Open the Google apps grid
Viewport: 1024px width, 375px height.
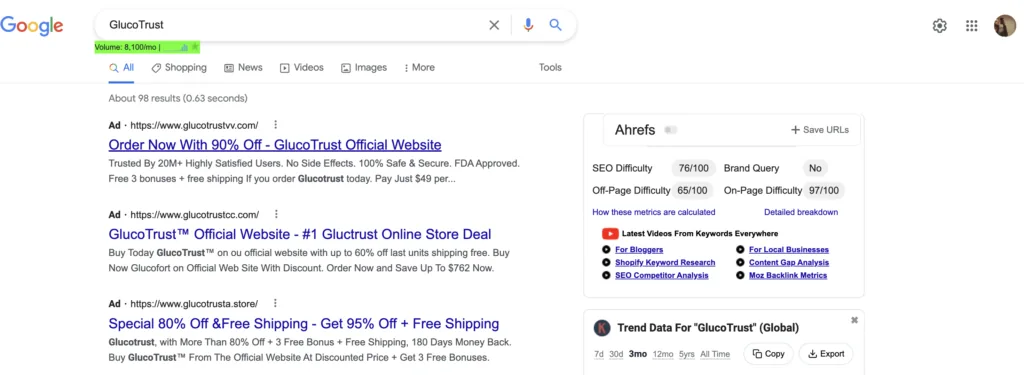(971, 25)
